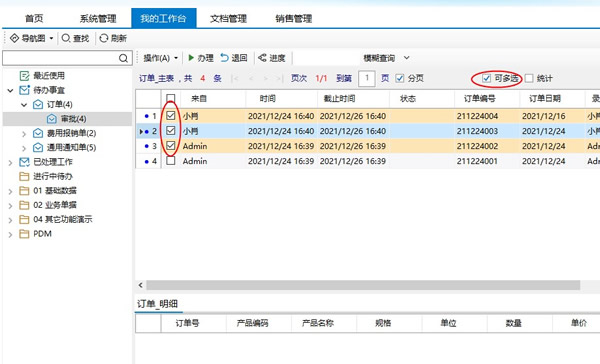Select the 最近使用 list icon
This screenshot has height=364, width=600.
(24, 76)
